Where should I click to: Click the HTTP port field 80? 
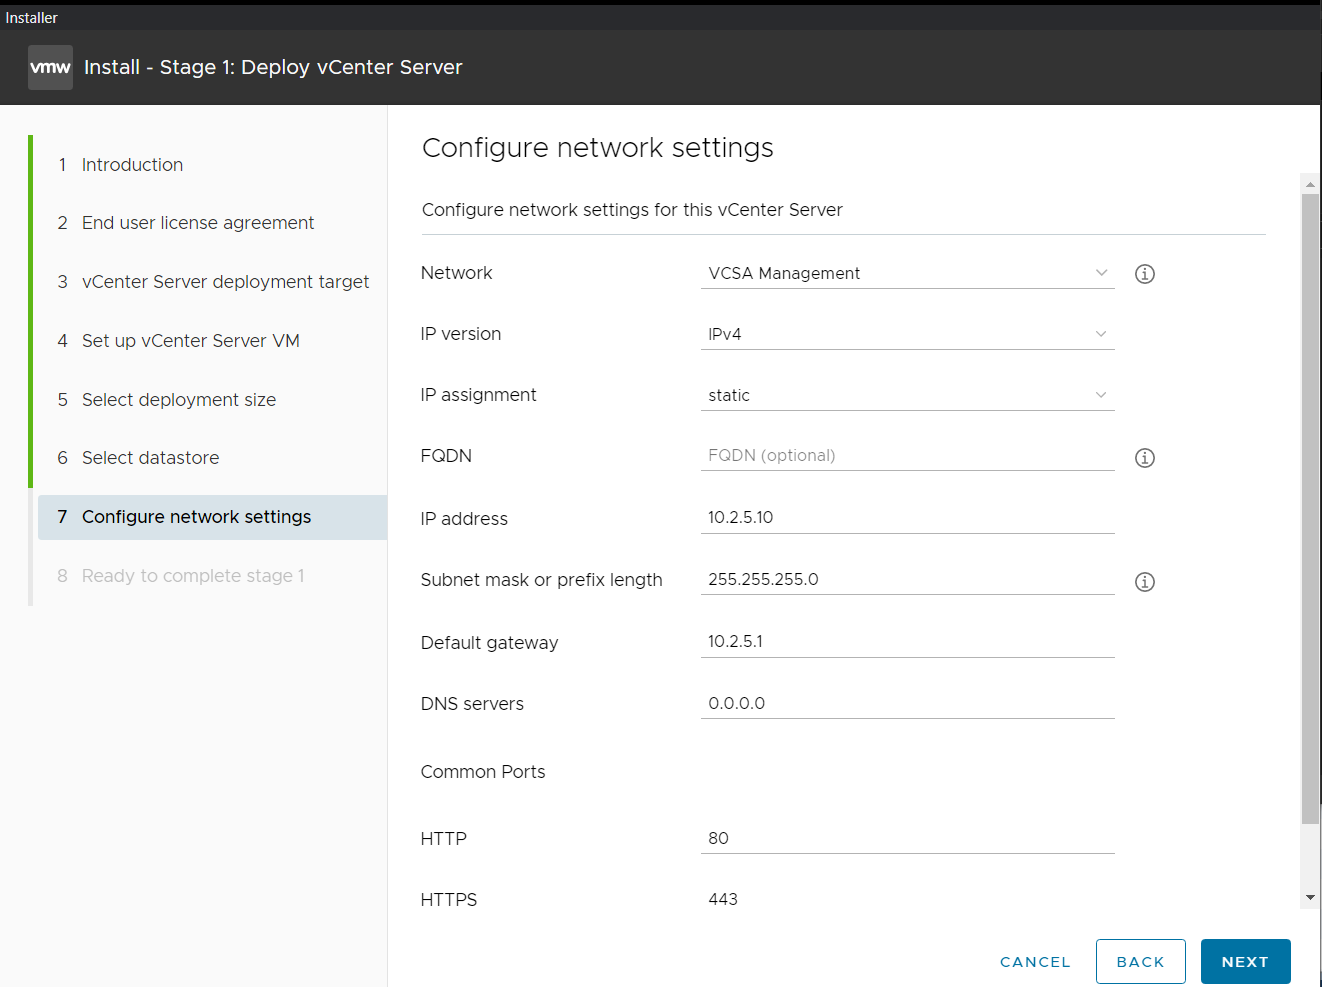[x=907, y=838]
